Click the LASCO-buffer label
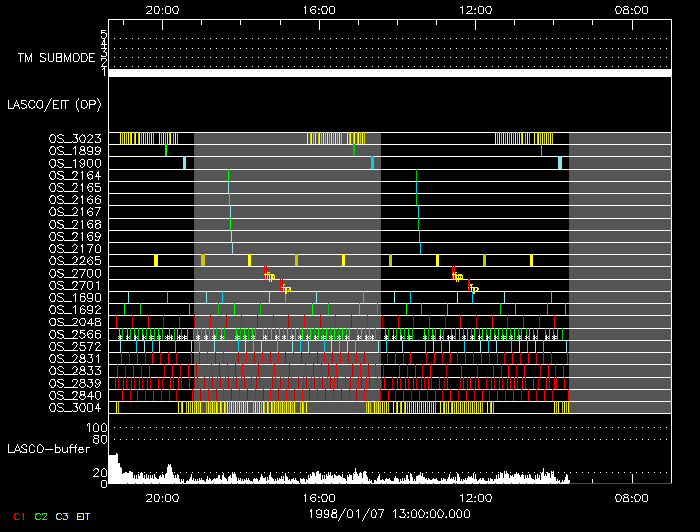Screen dimensions: 700x532 49,449
